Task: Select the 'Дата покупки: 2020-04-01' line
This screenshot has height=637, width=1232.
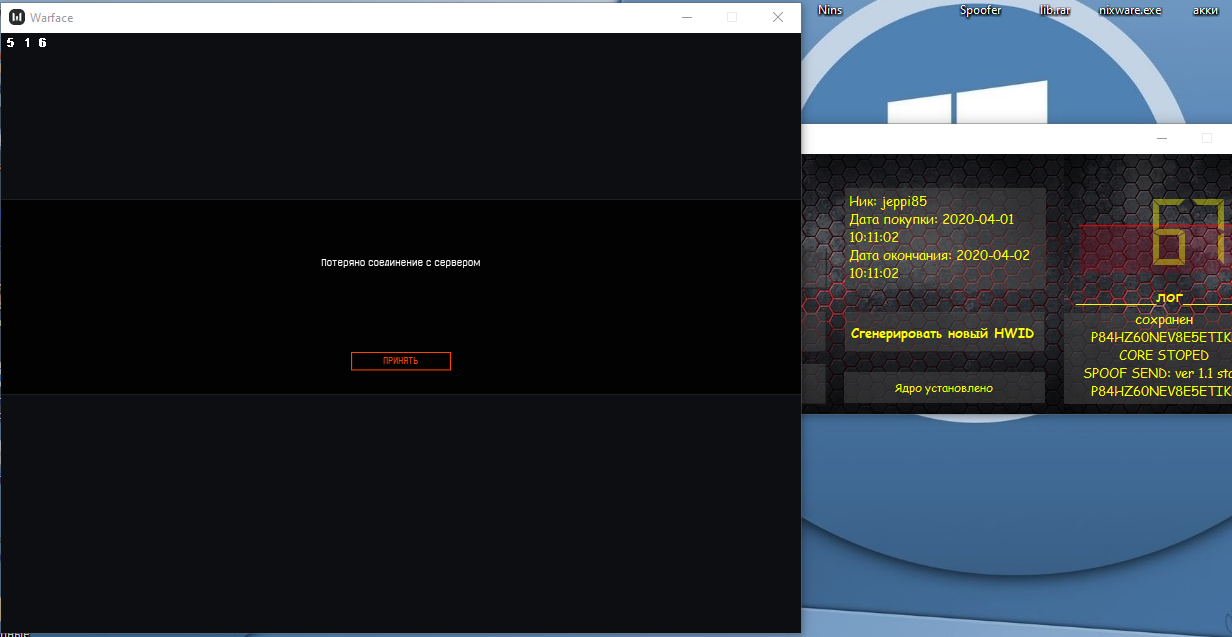Action: click(x=933, y=219)
